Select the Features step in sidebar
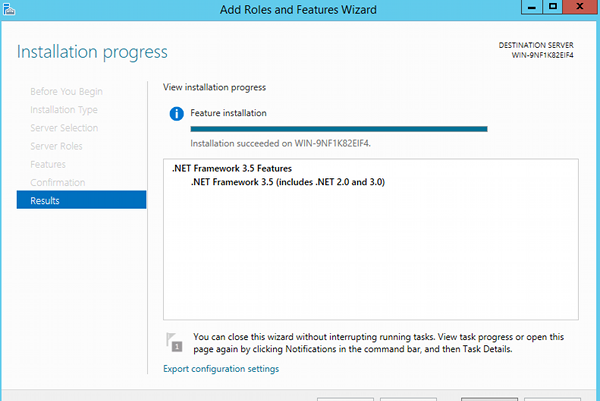 [x=48, y=164]
